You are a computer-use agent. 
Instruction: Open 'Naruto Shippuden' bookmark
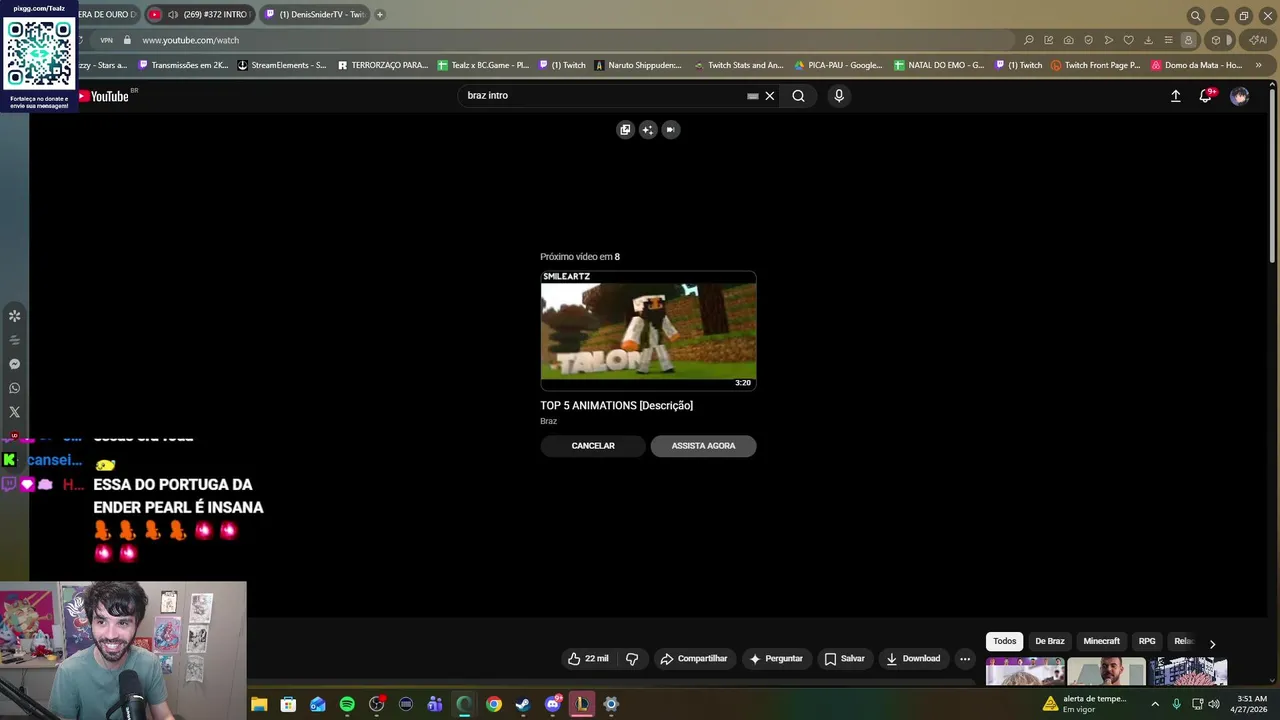pyautogui.click(x=639, y=65)
